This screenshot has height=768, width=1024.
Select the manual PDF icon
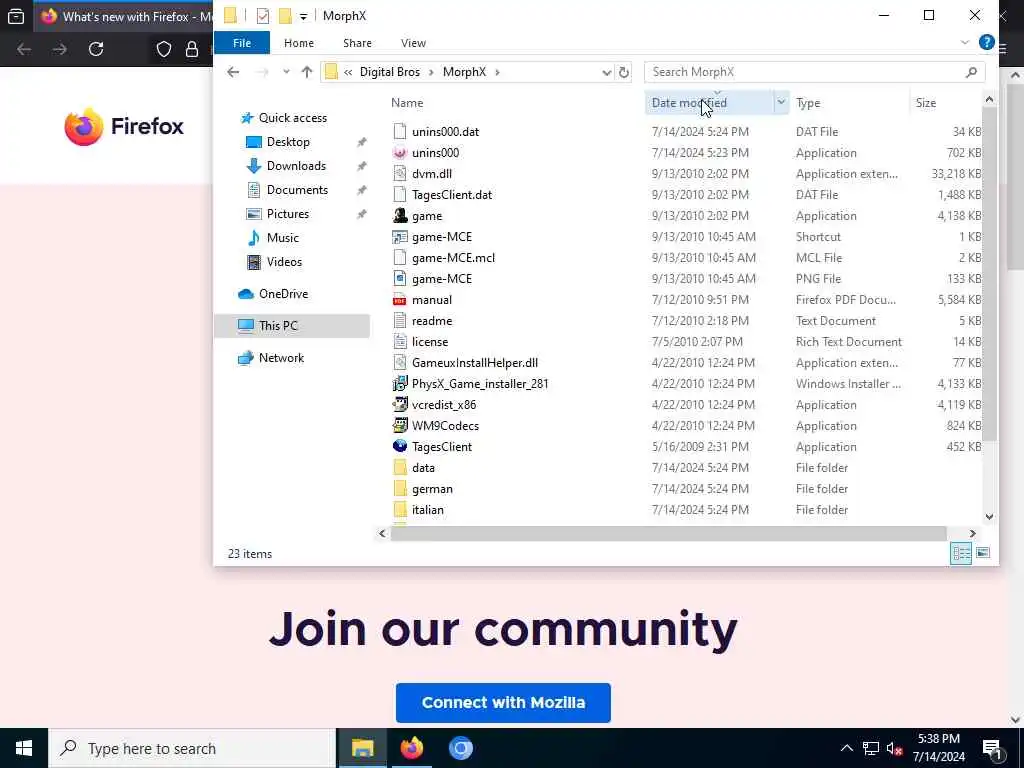pos(400,300)
